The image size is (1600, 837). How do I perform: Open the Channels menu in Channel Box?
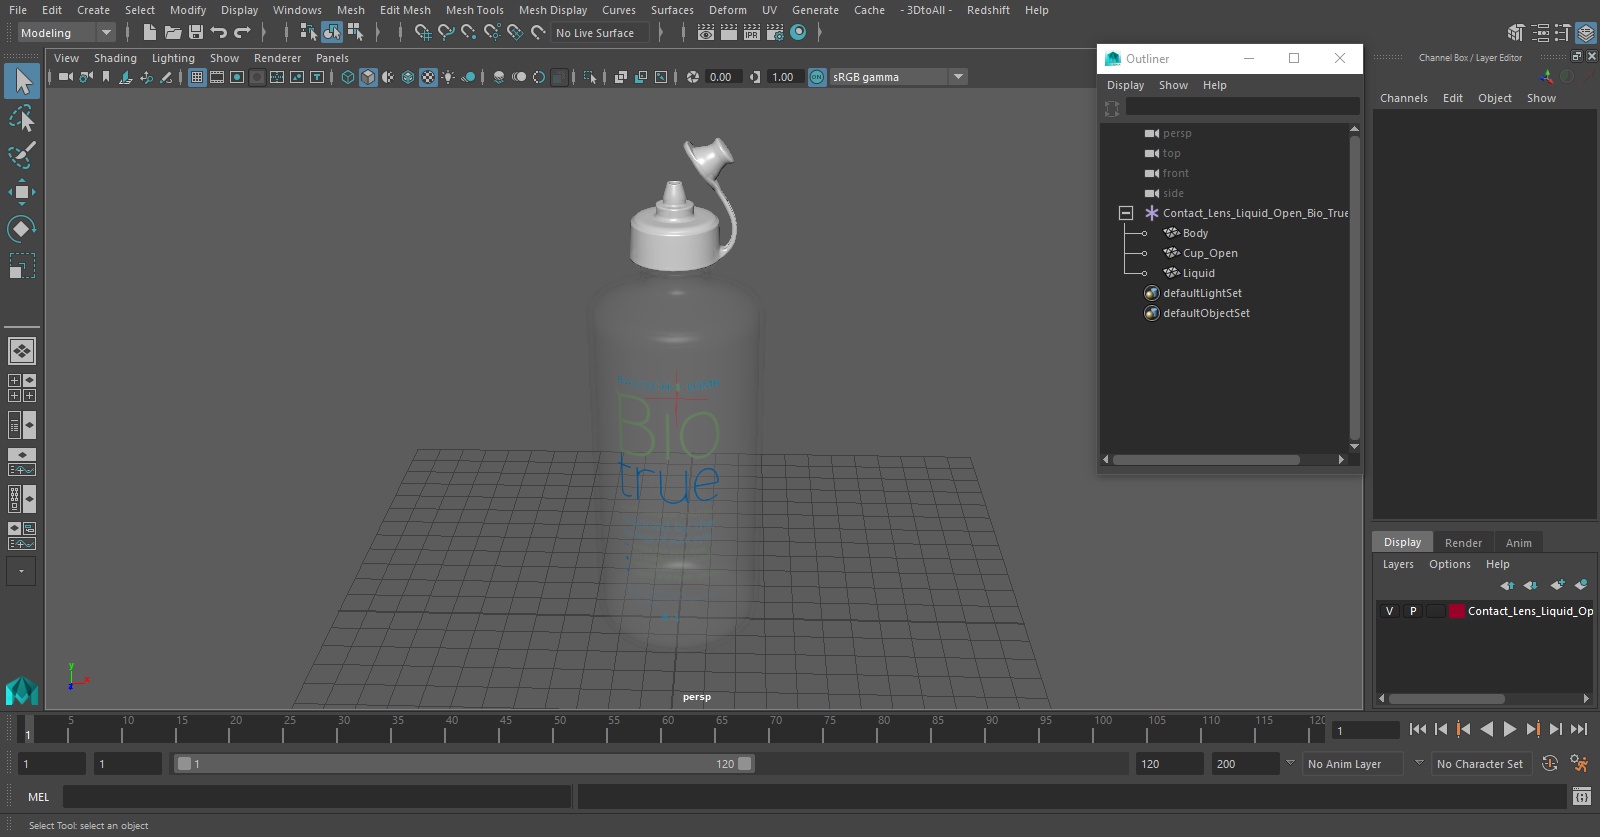(x=1403, y=98)
